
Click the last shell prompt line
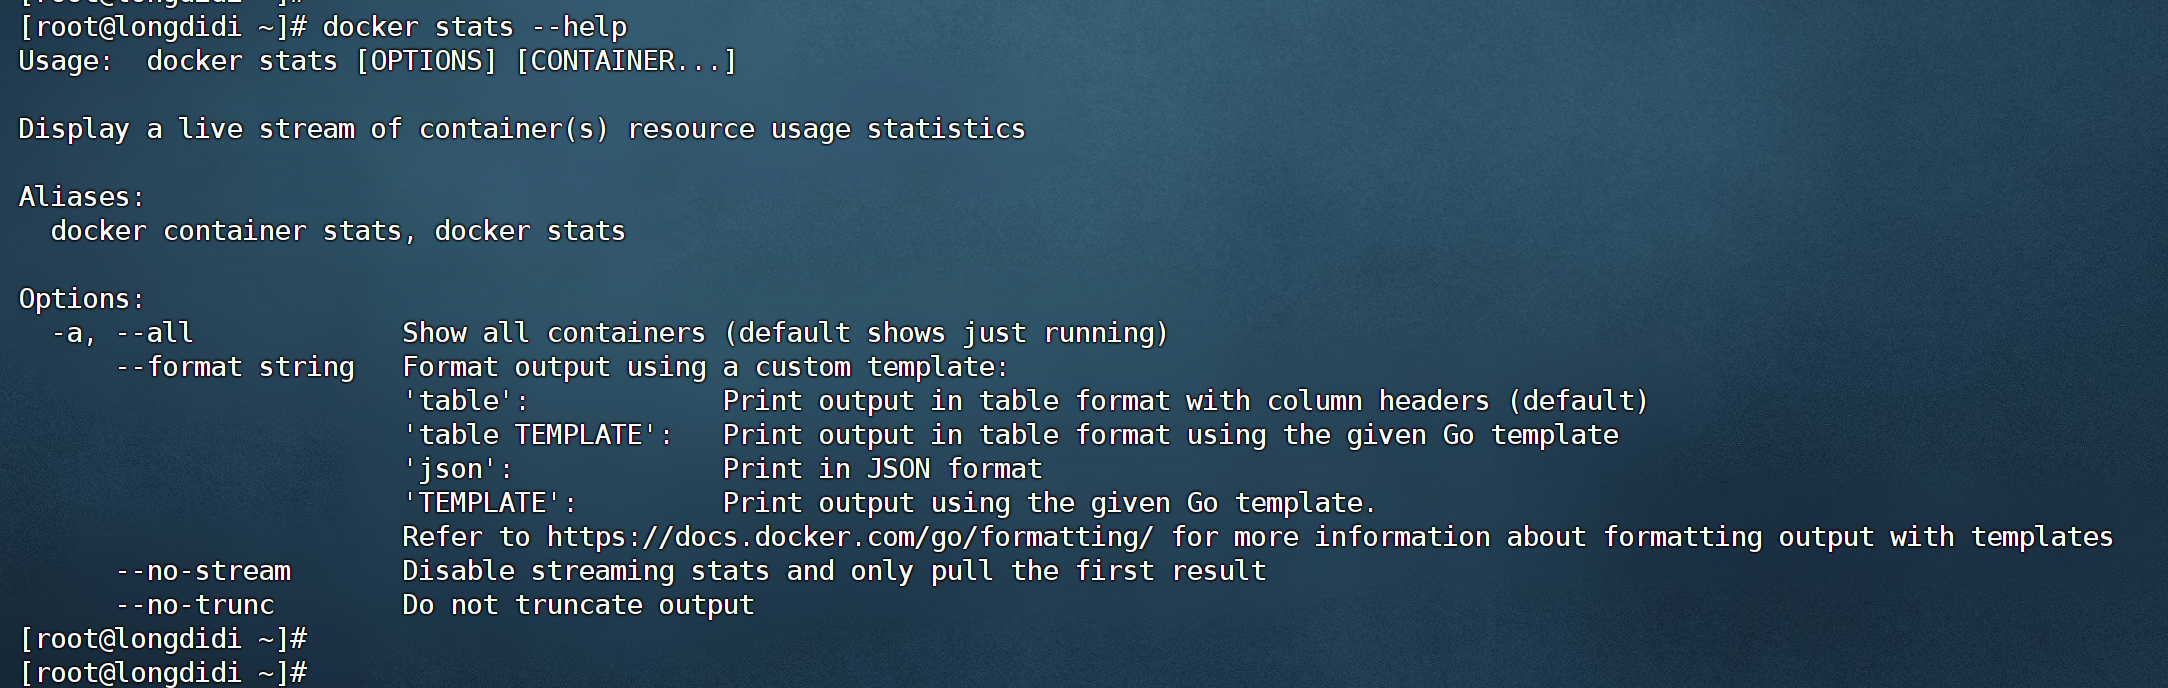click(x=163, y=673)
